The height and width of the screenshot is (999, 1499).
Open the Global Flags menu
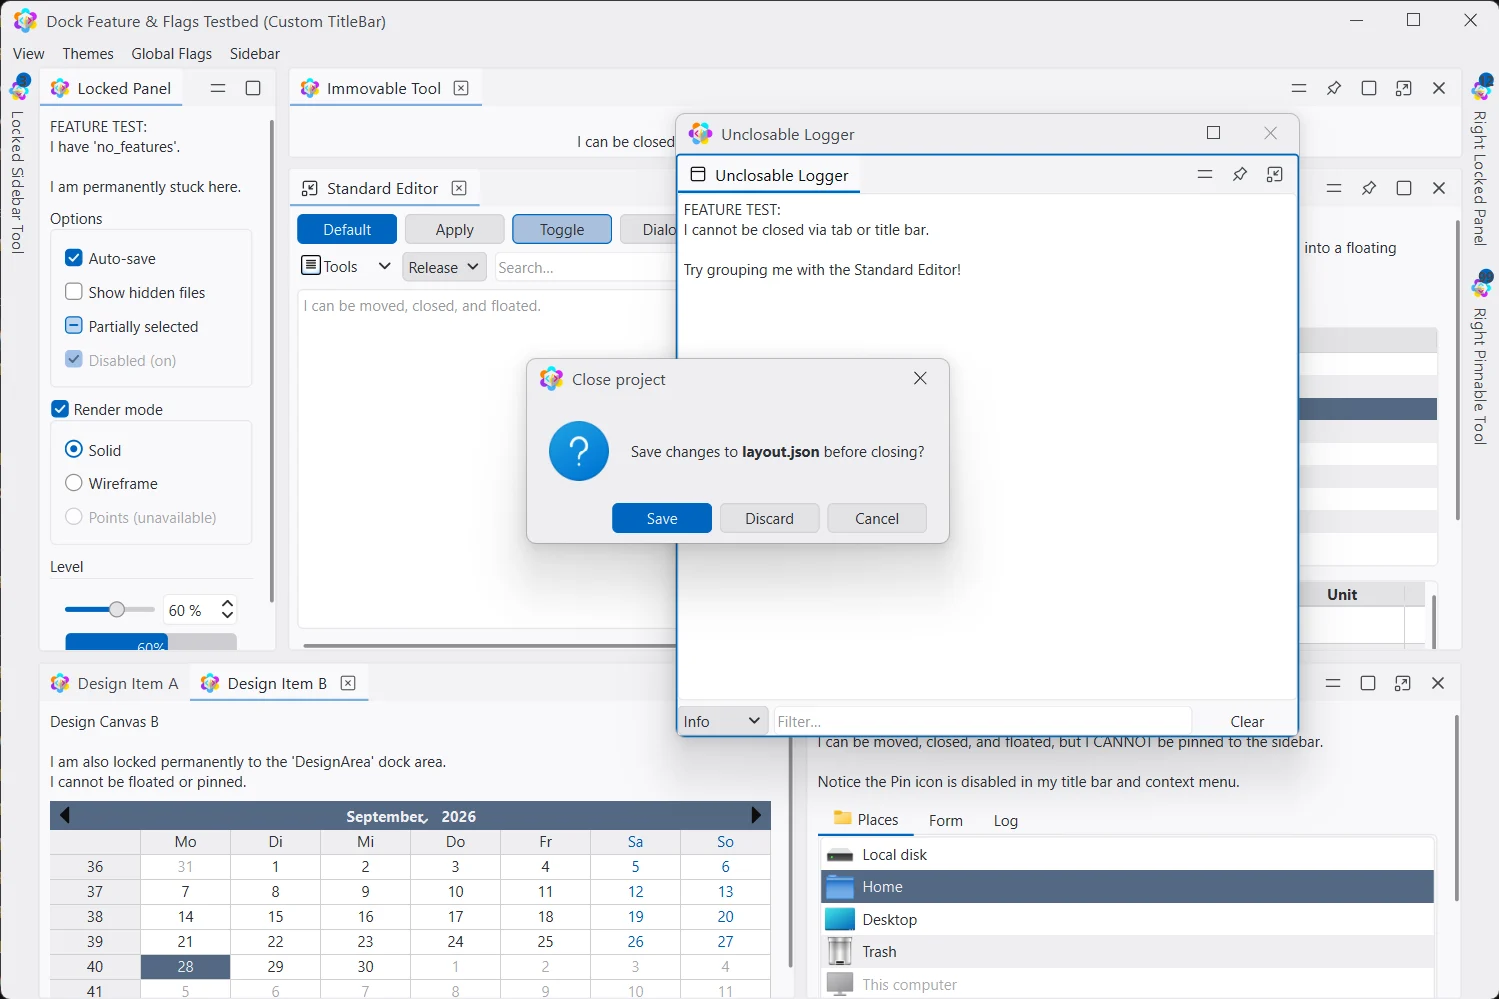(x=172, y=53)
